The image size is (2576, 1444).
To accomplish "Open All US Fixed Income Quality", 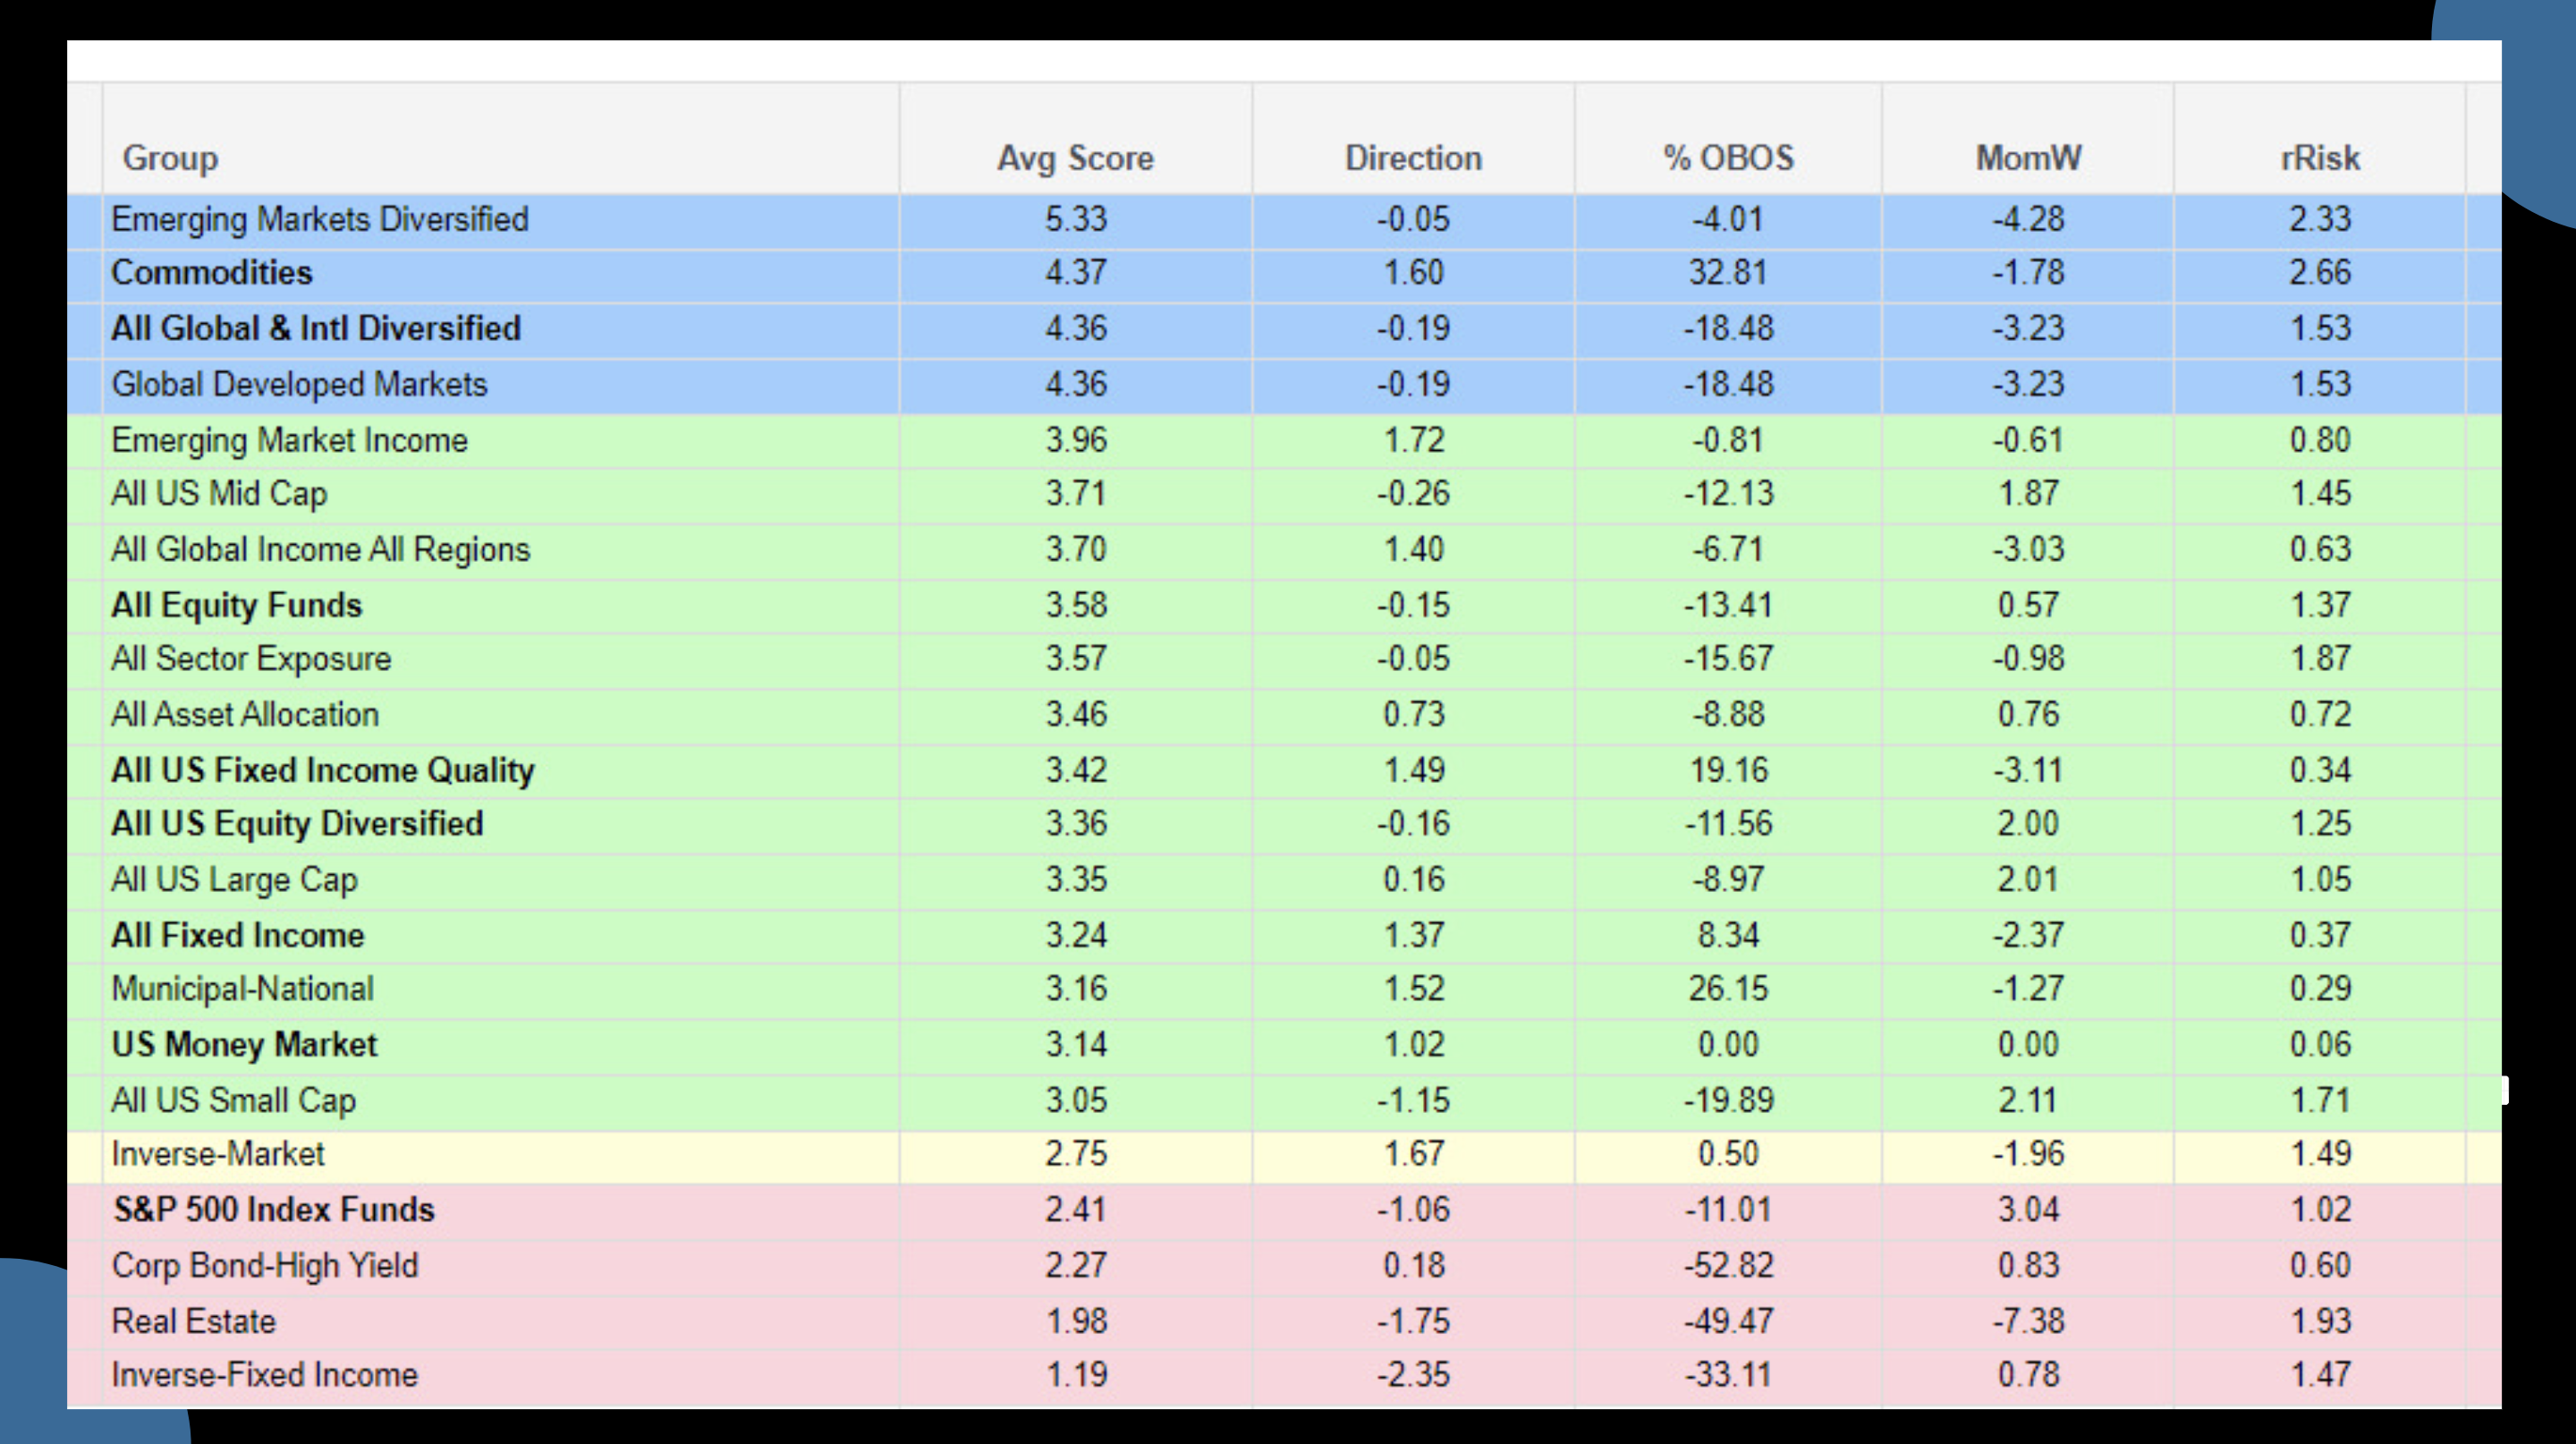I will [x=322, y=770].
